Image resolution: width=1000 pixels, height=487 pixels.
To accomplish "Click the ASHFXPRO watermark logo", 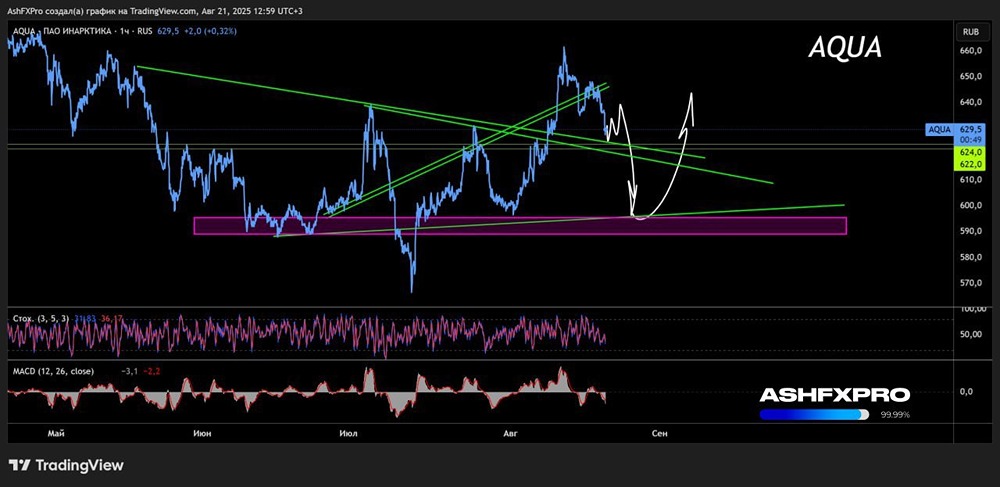I will pyautogui.click(x=834, y=395).
